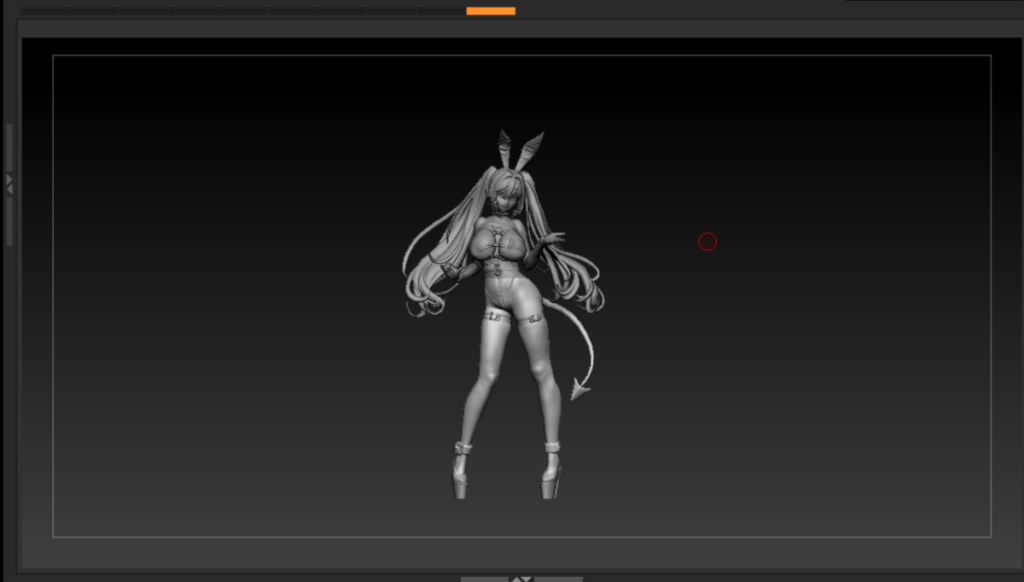Click the model's left knee
This screenshot has height=582, width=1024.
coord(484,378)
